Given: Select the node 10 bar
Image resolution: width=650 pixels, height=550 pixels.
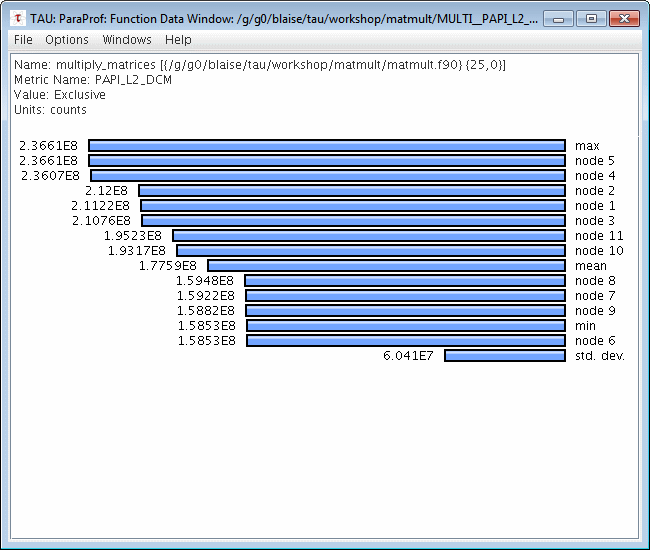Looking at the screenshot, I should (x=371, y=251).
